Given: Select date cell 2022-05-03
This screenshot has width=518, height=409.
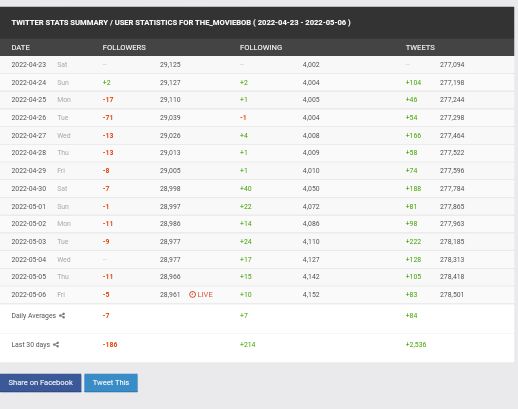Looking at the screenshot, I should coord(29,242).
